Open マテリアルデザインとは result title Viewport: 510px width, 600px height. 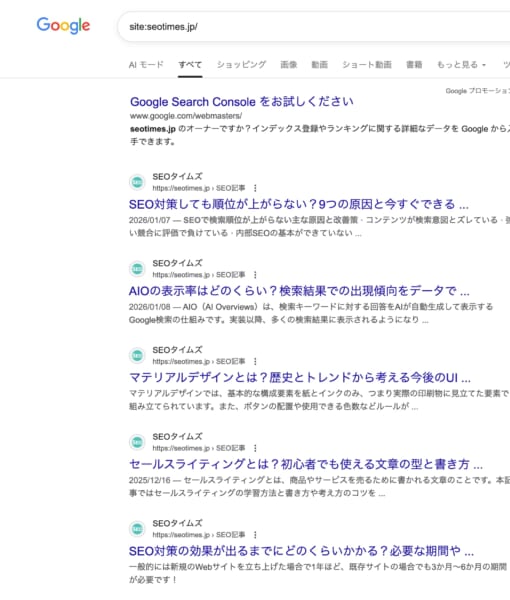pos(300,378)
